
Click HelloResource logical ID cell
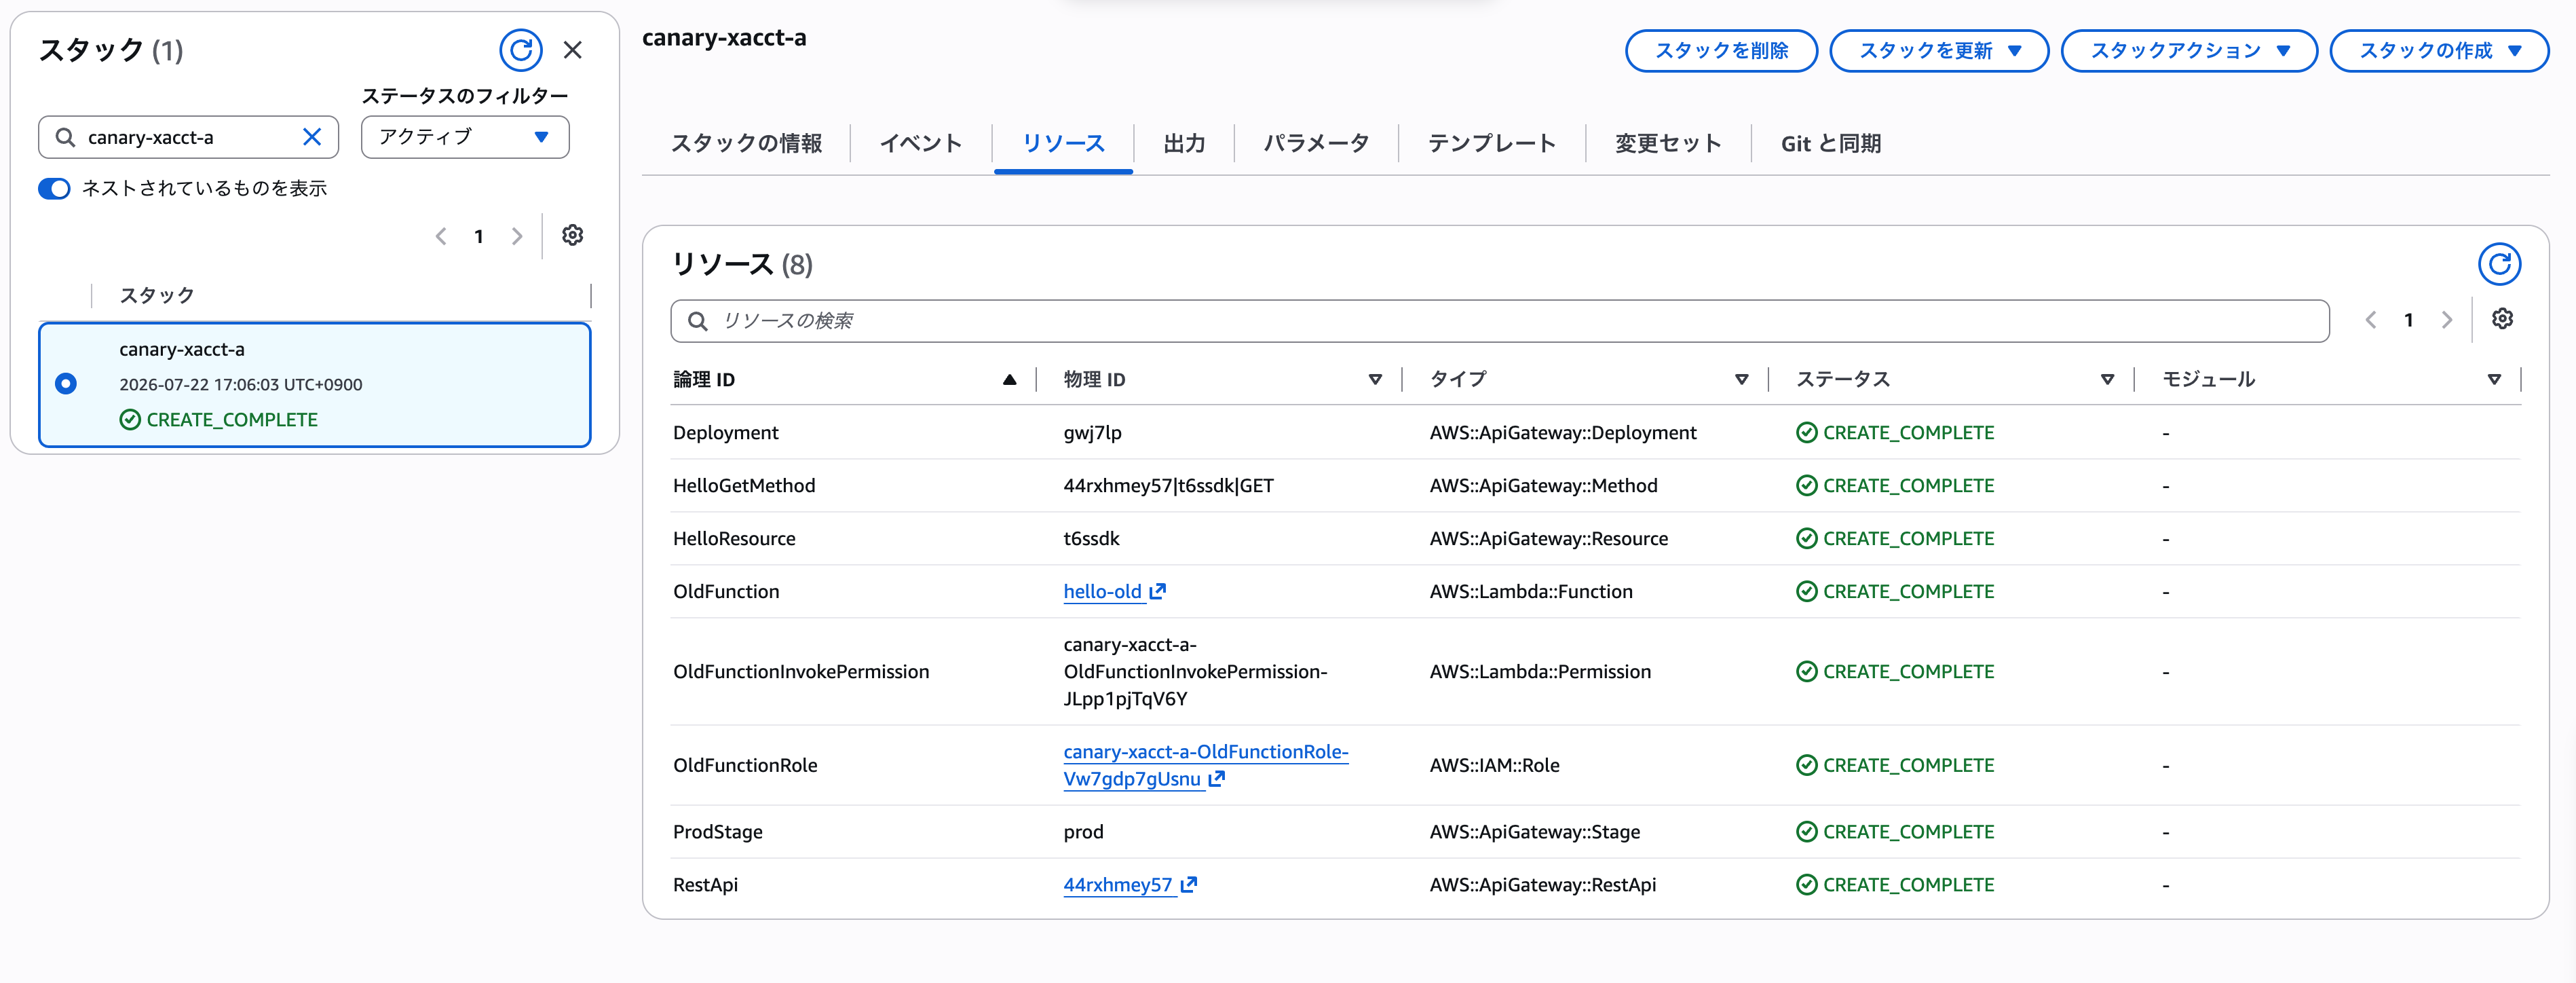(734, 538)
